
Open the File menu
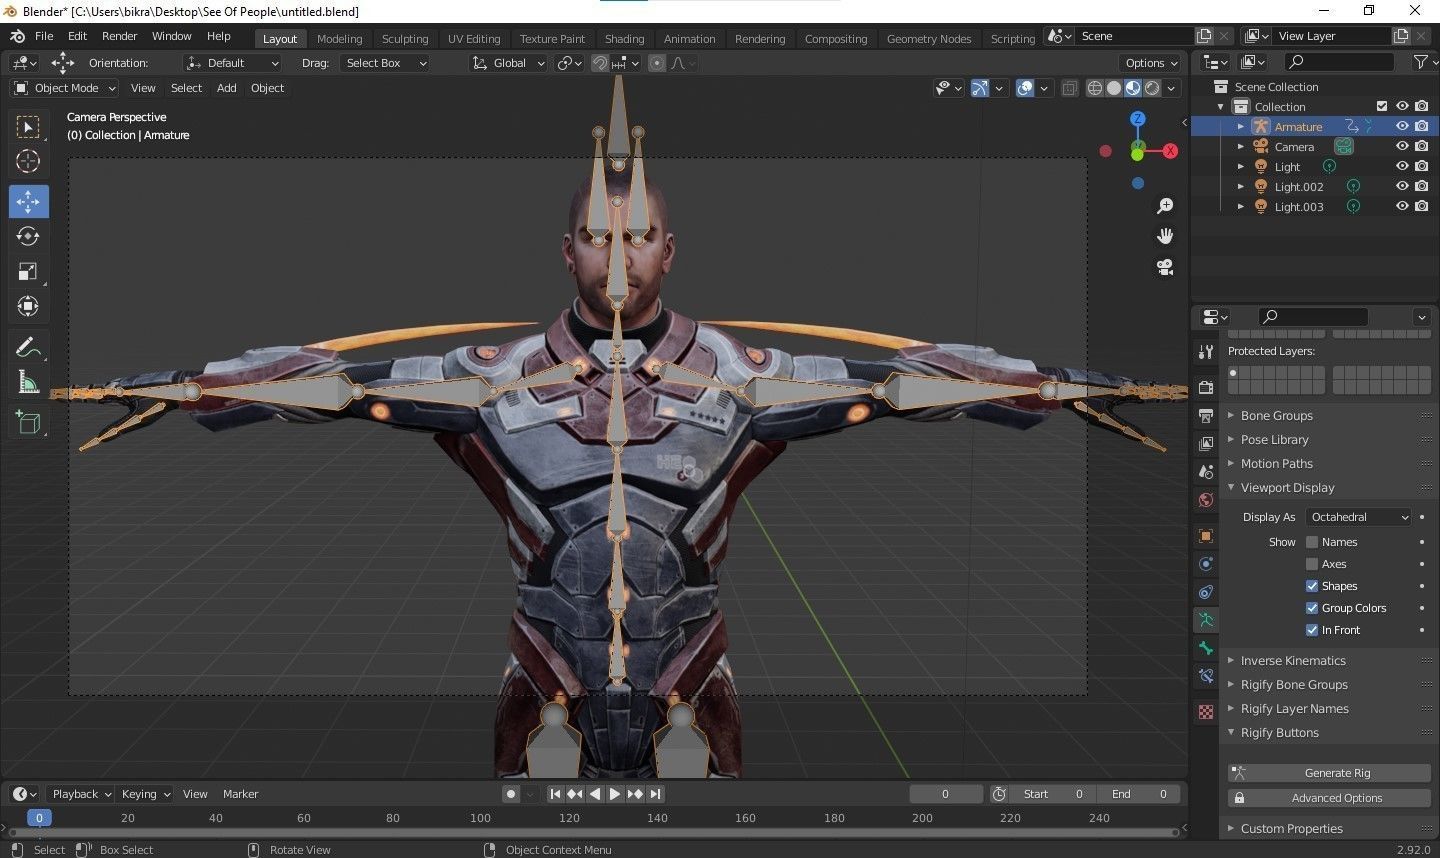click(x=44, y=36)
